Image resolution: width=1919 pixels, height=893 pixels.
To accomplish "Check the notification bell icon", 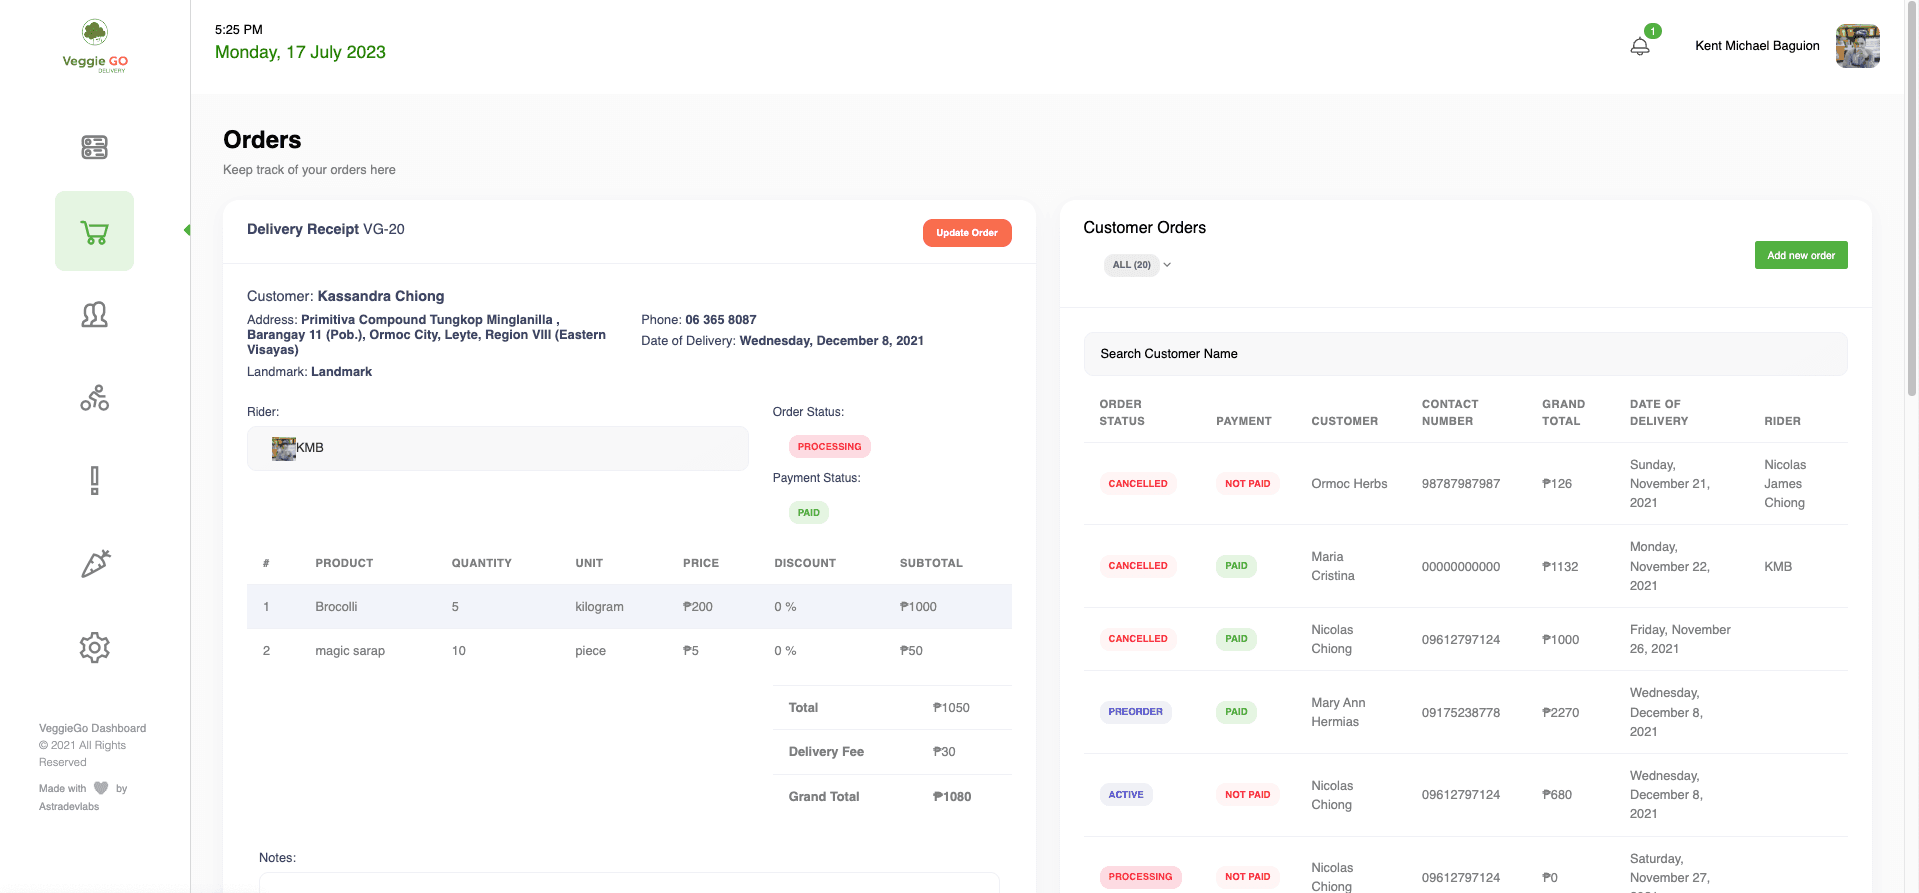I will click(1640, 46).
